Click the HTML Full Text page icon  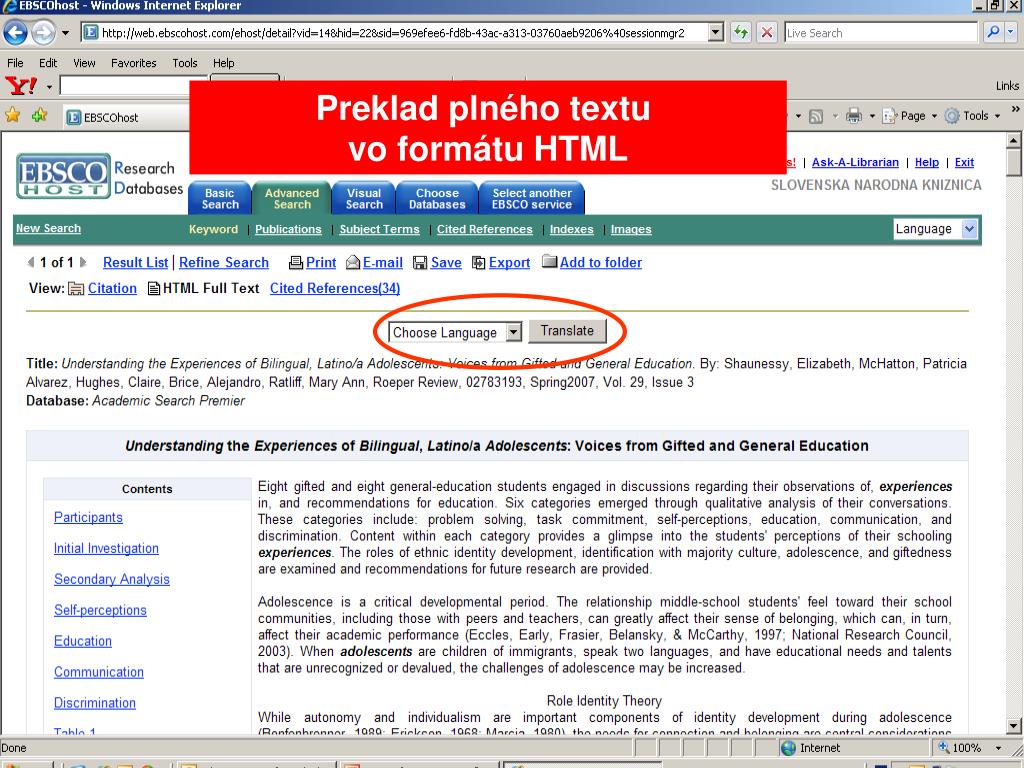[154, 289]
